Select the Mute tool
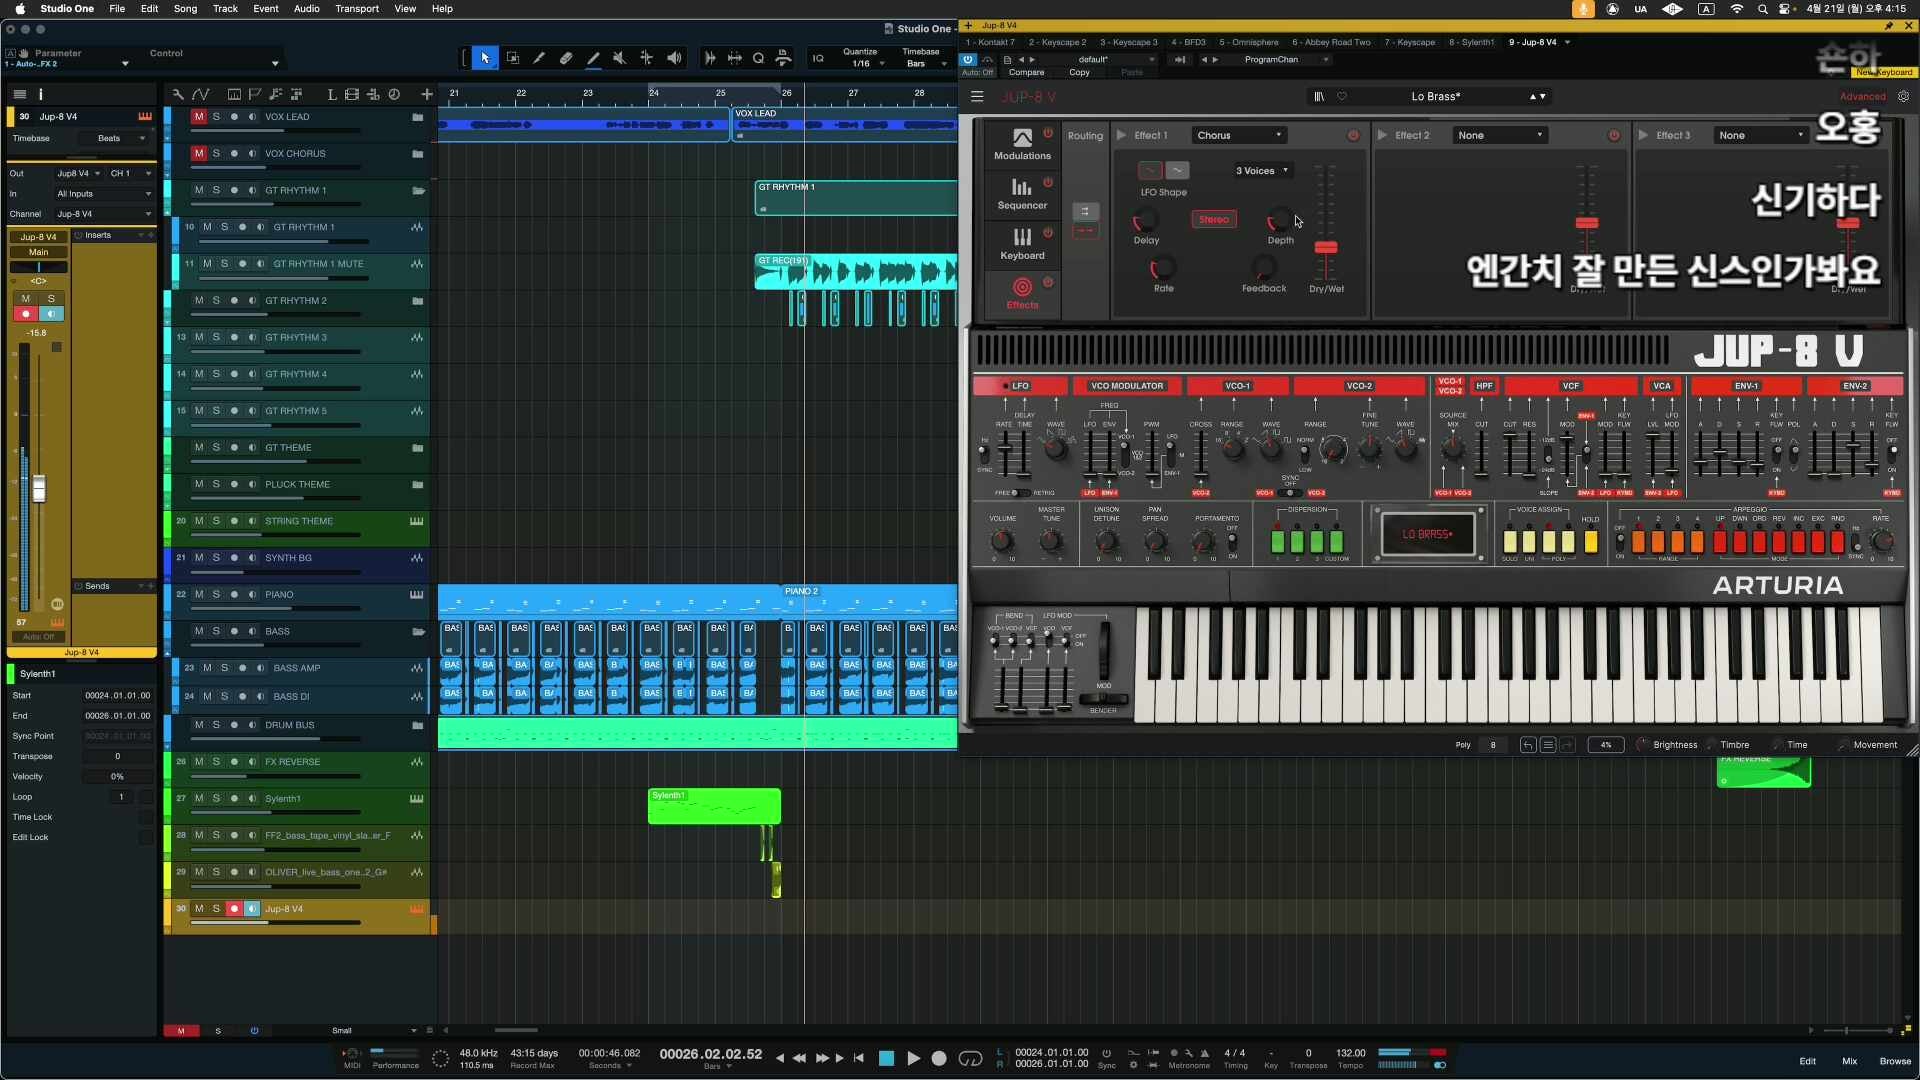Screen dimensions: 1920x1080 point(620,58)
